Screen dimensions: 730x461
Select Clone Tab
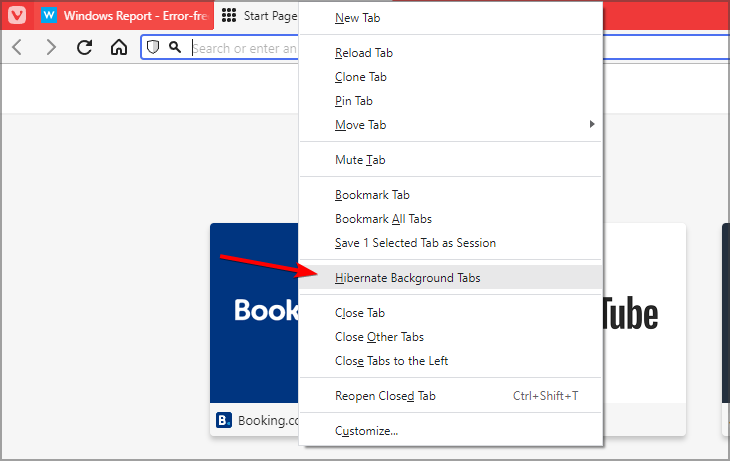pyautogui.click(x=451, y=77)
